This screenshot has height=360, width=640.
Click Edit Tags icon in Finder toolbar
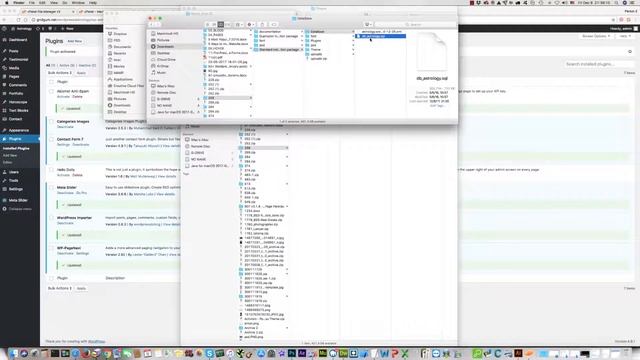coord(274,25)
